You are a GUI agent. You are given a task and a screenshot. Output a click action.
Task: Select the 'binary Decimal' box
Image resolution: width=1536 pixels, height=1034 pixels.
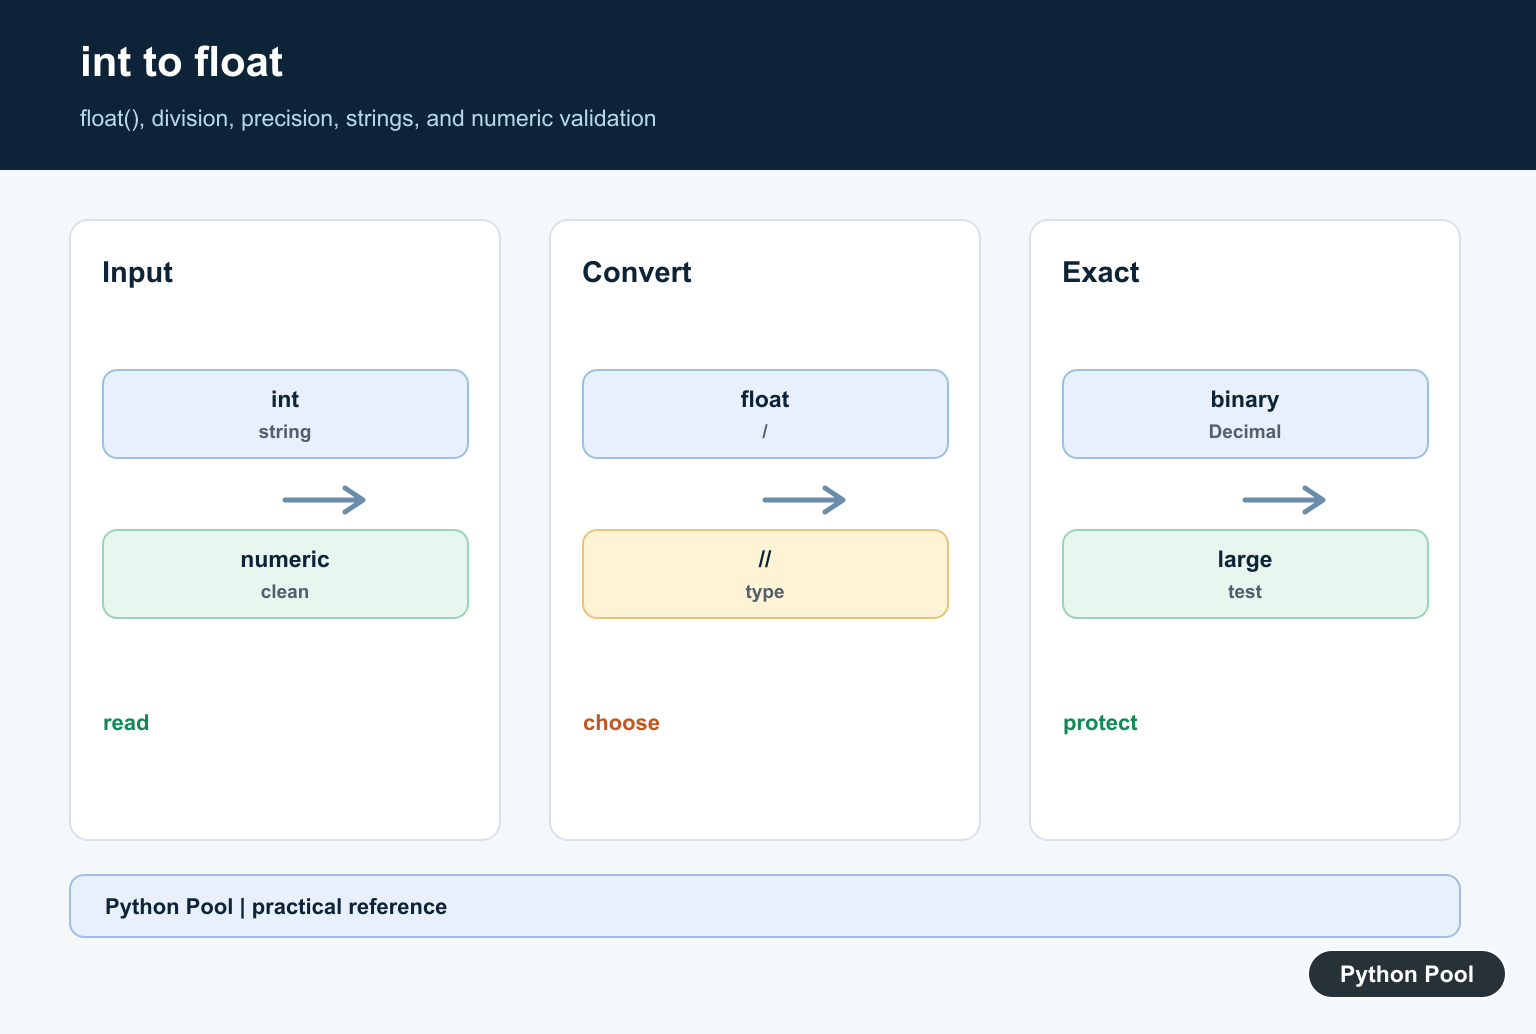[x=1245, y=414]
